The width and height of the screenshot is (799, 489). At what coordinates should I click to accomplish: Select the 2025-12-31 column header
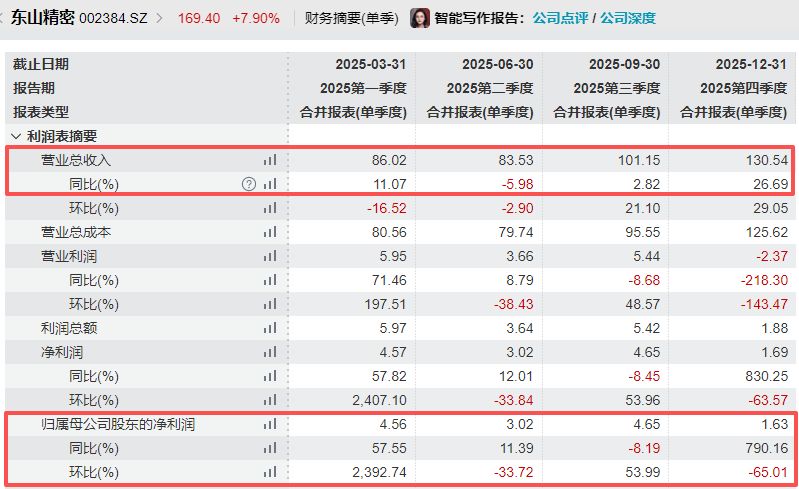click(x=751, y=64)
